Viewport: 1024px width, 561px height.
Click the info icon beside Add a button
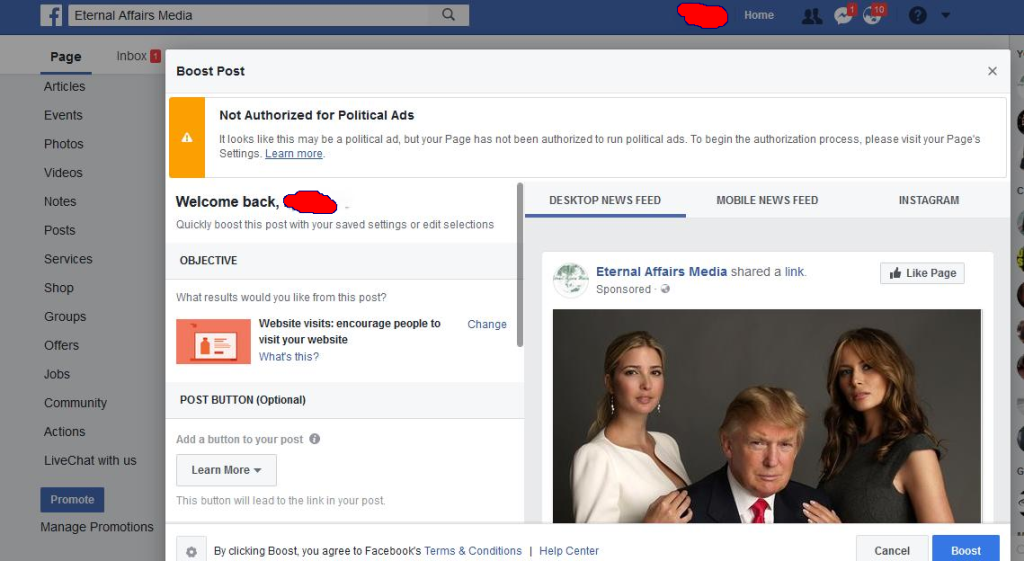[x=314, y=439]
